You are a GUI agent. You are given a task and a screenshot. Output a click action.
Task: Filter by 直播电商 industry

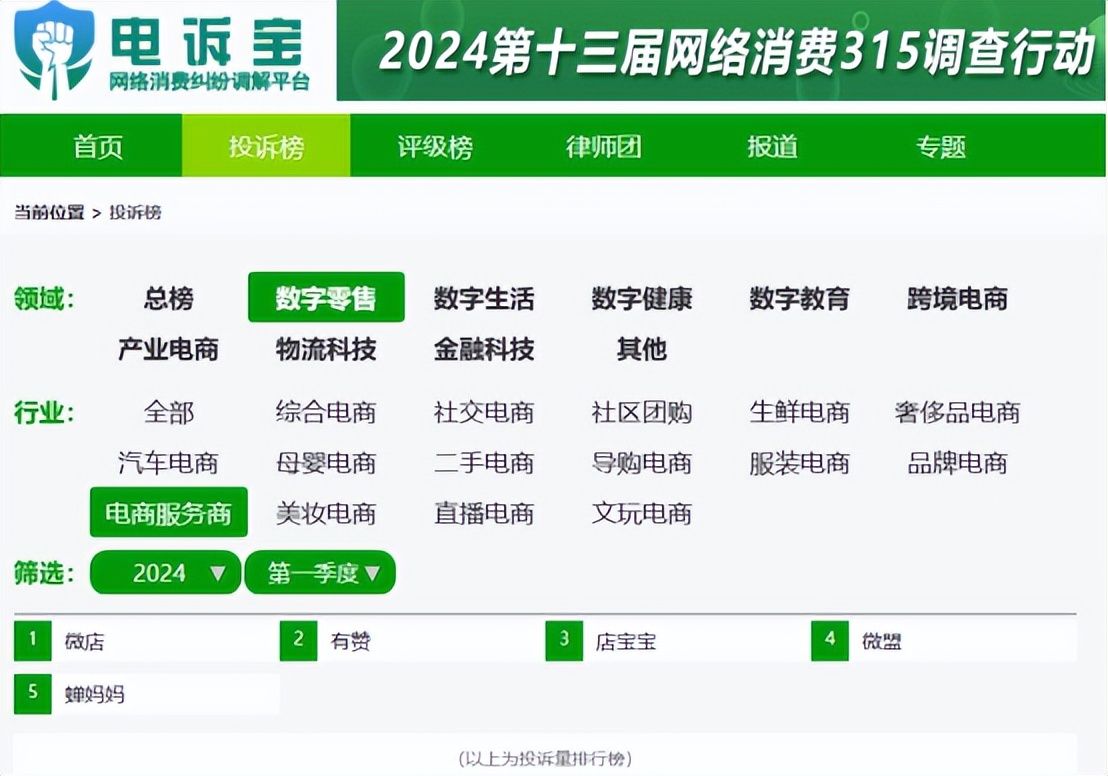point(484,512)
